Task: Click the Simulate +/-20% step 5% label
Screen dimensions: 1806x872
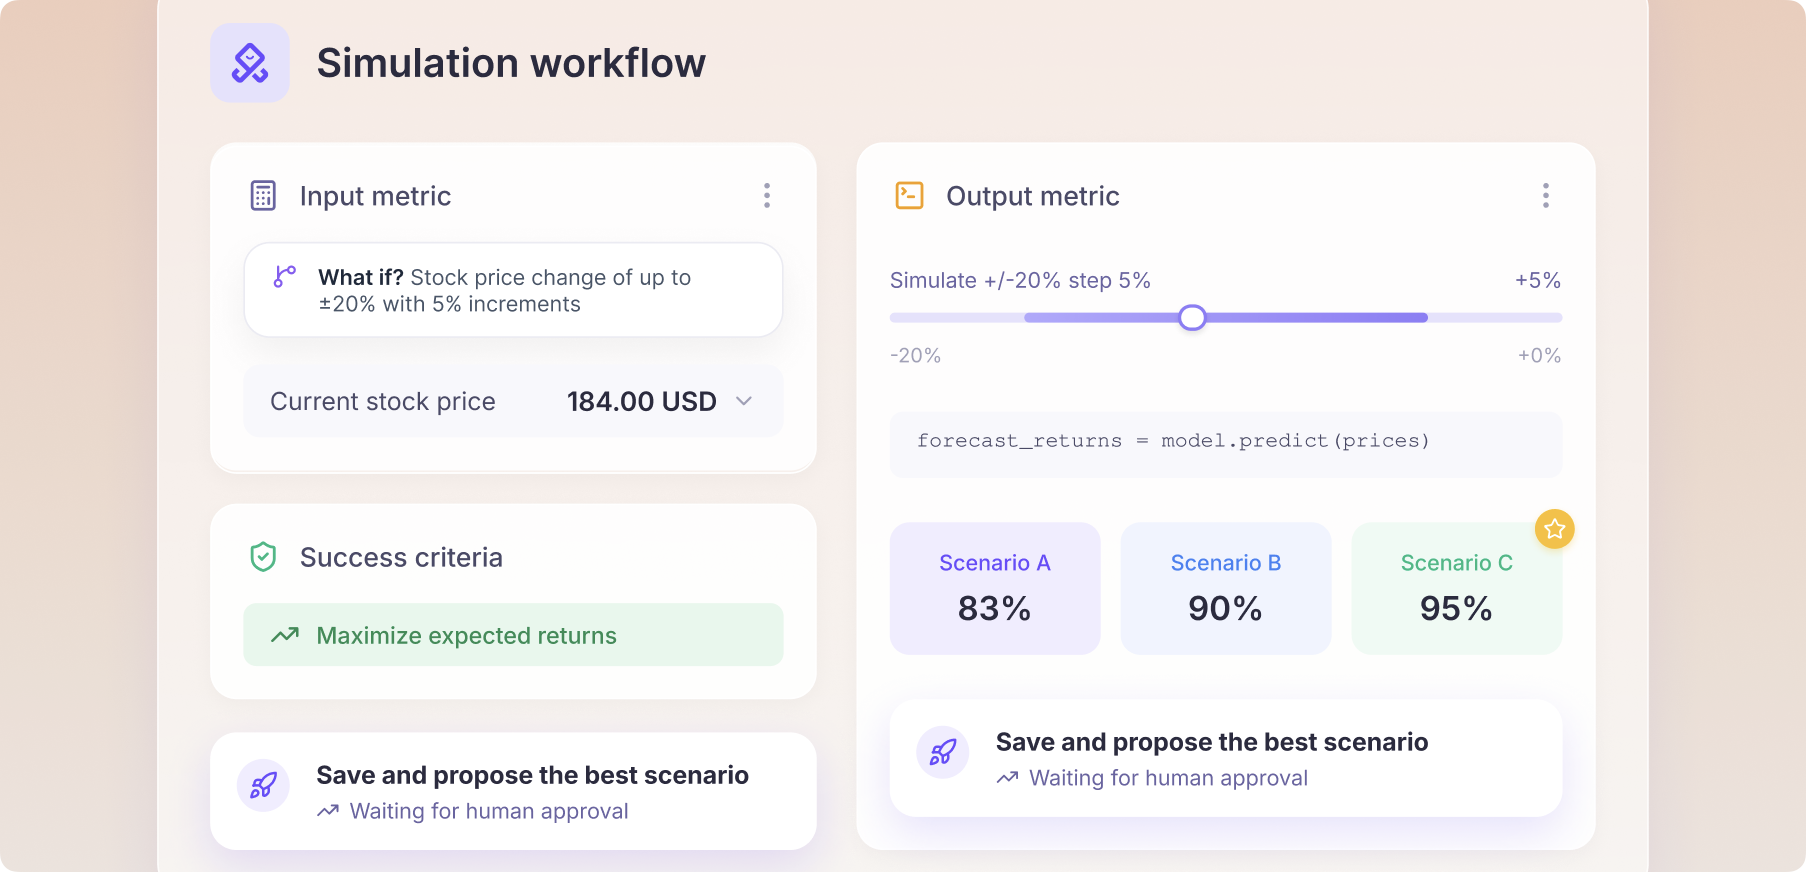Action: pos(1020,280)
